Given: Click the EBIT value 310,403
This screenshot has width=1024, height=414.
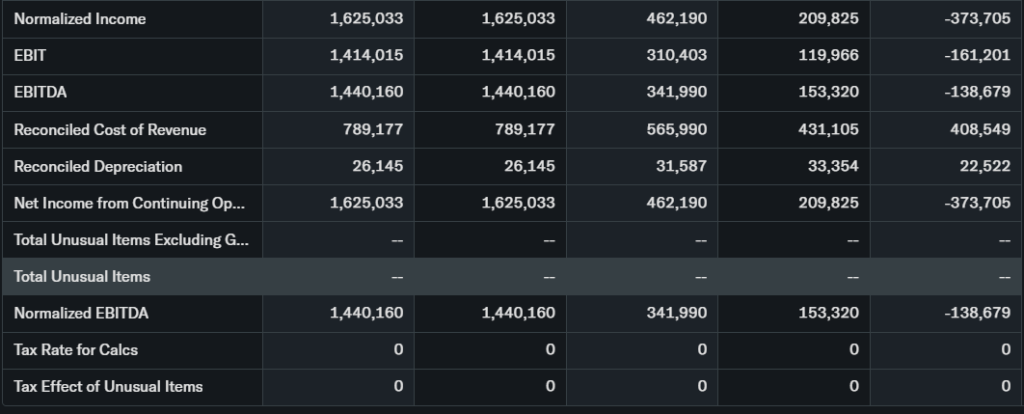Looking at the screenshot, I should click(x=679, y=56).
